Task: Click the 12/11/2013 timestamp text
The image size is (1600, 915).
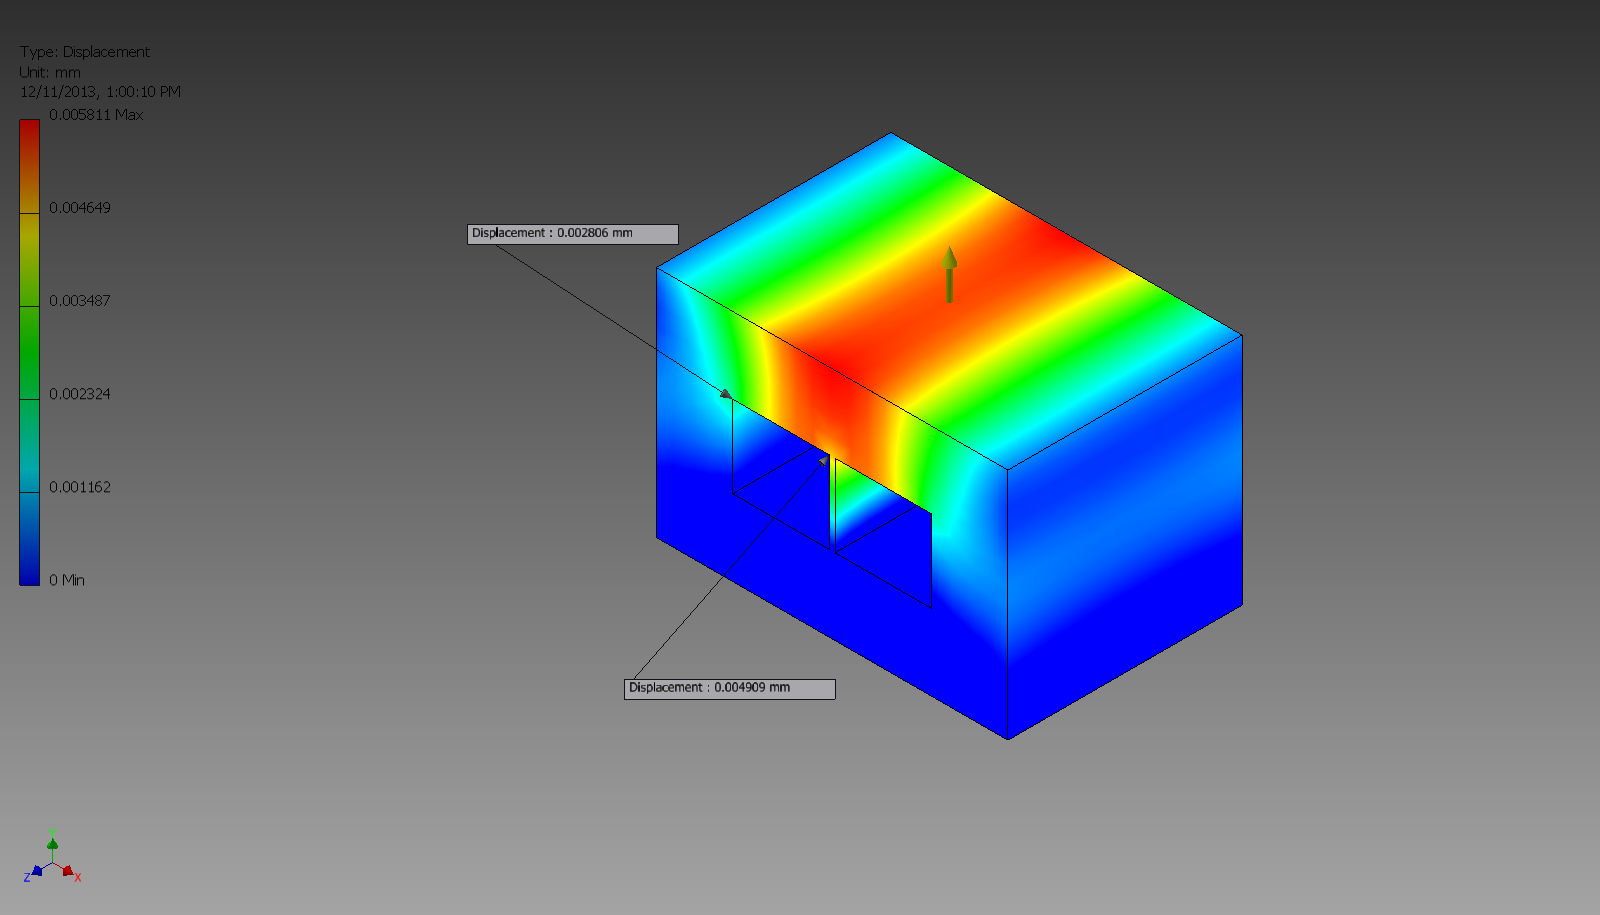Action: [x=100, y=92]
